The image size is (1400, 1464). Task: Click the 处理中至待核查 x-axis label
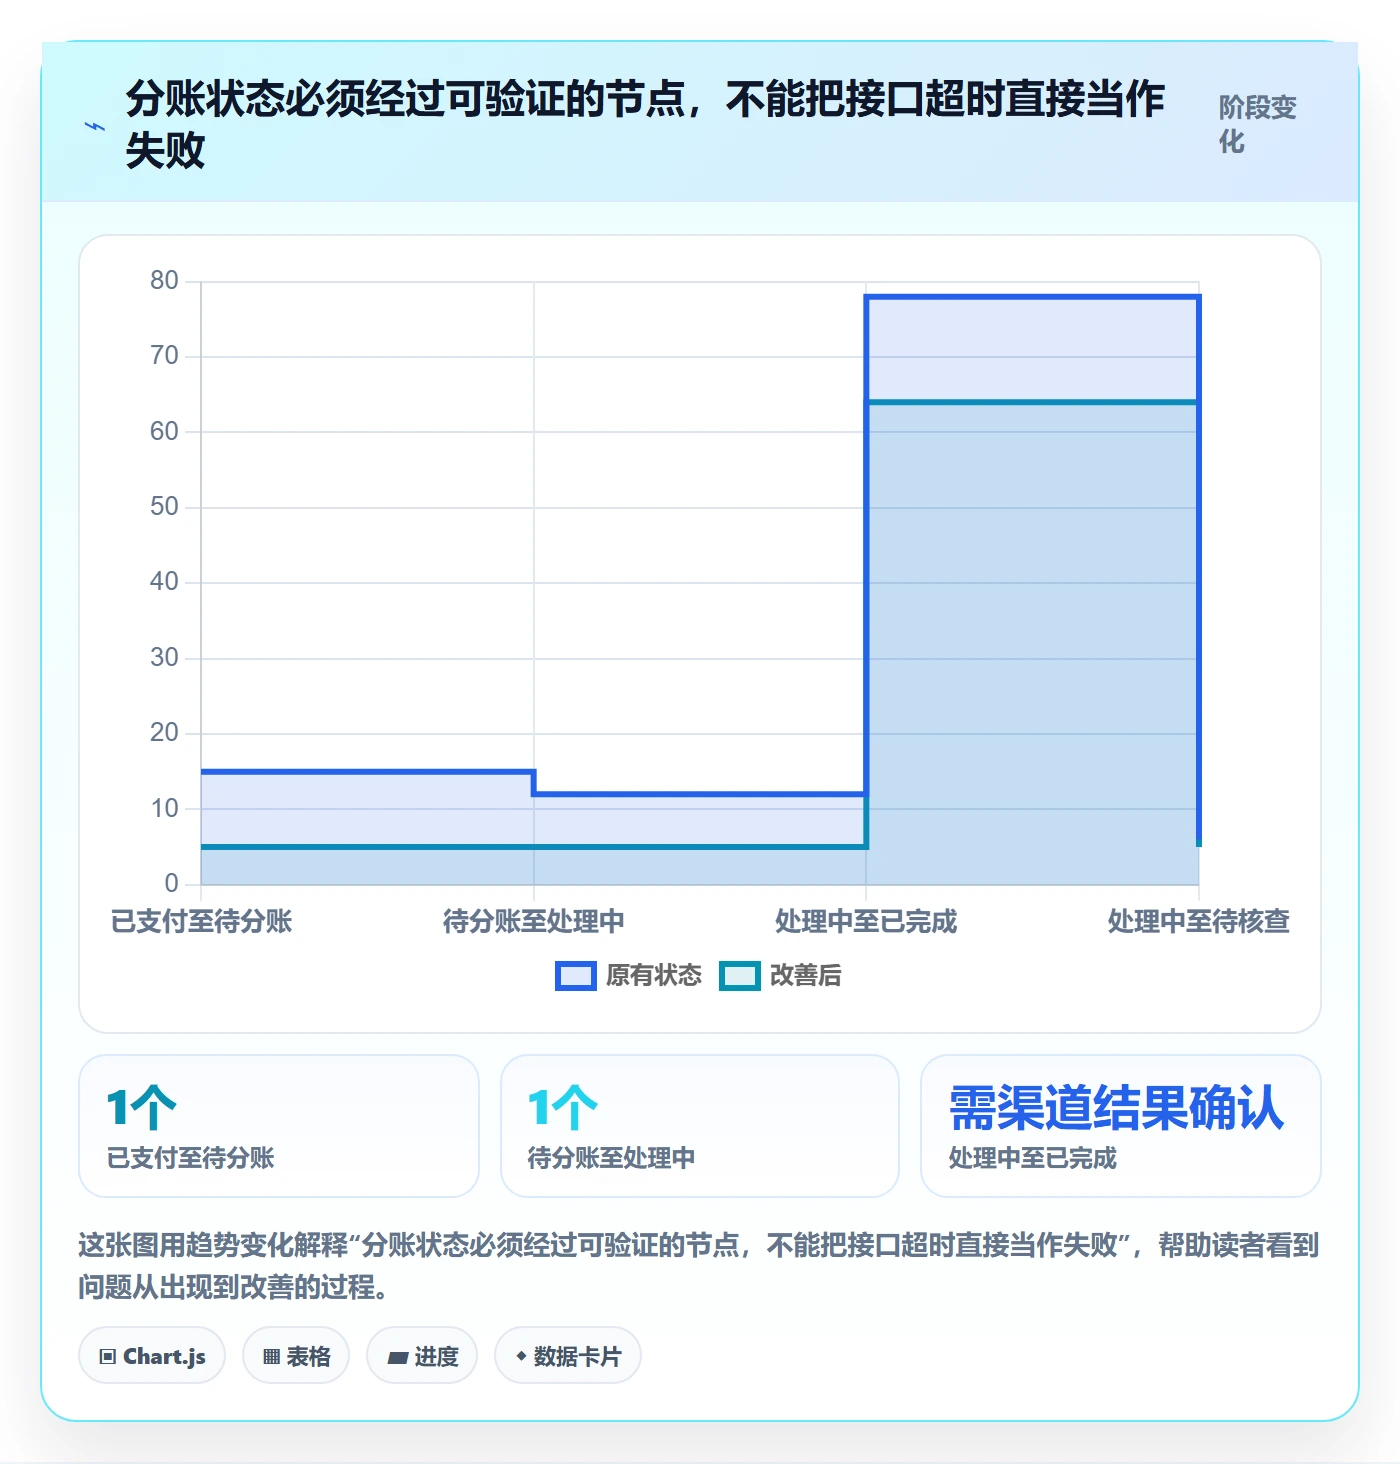tap(1199, 921)
